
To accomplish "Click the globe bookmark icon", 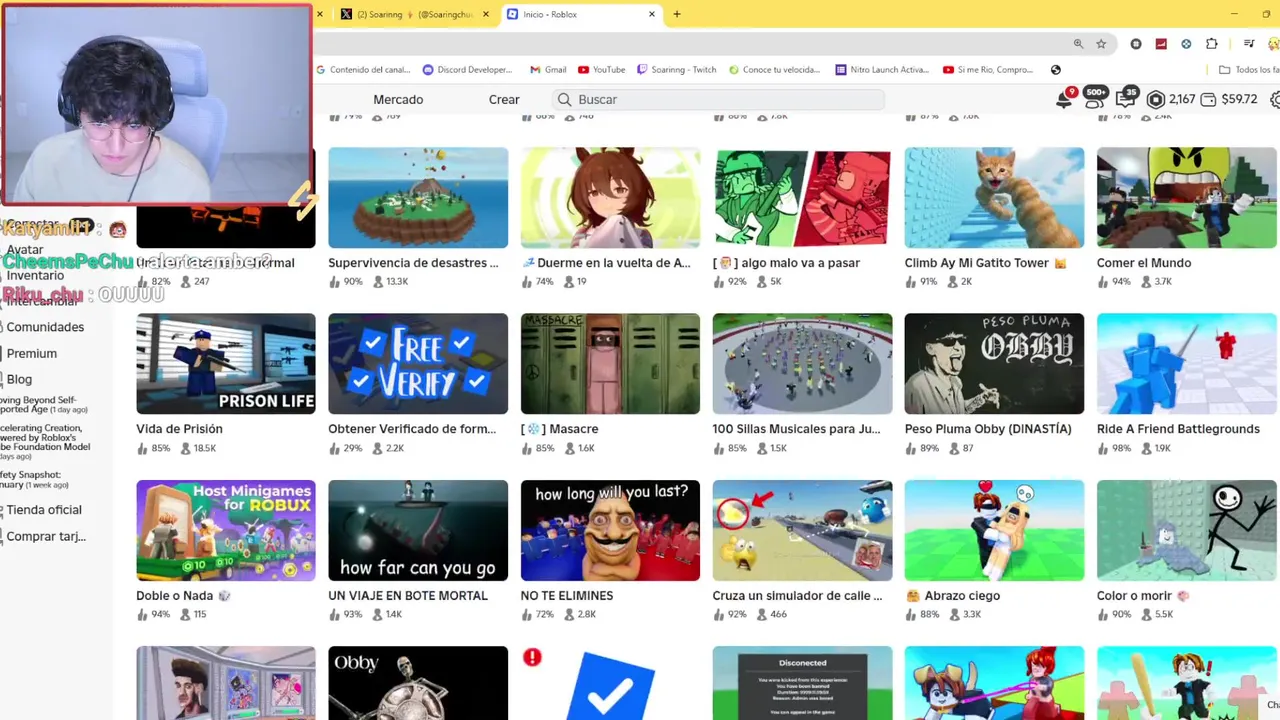I will (x=1056, y=70).
